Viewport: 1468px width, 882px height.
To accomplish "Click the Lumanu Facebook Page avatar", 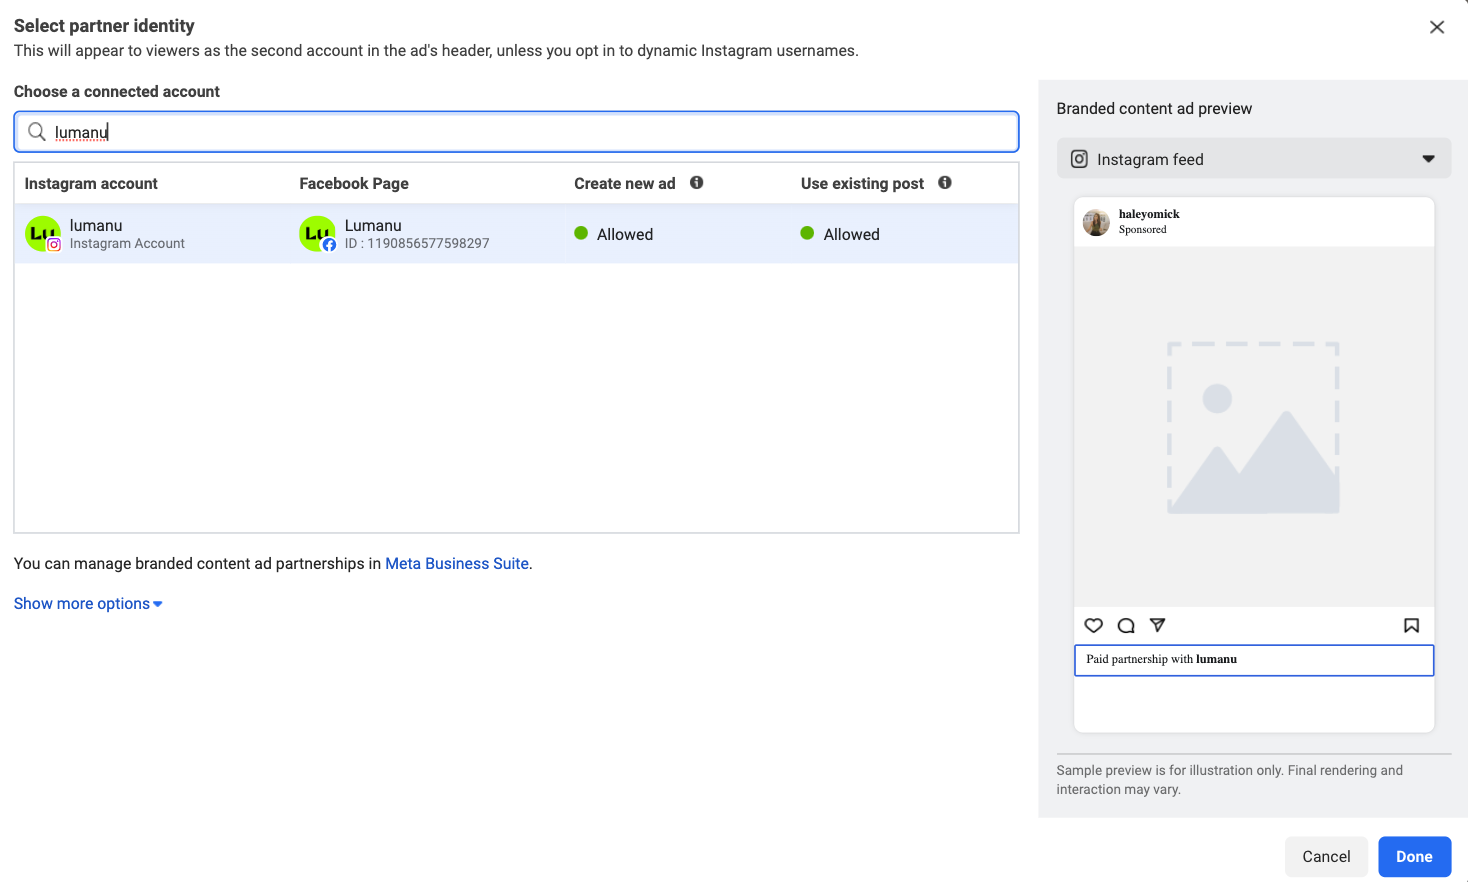I will [x=317, y=234].
